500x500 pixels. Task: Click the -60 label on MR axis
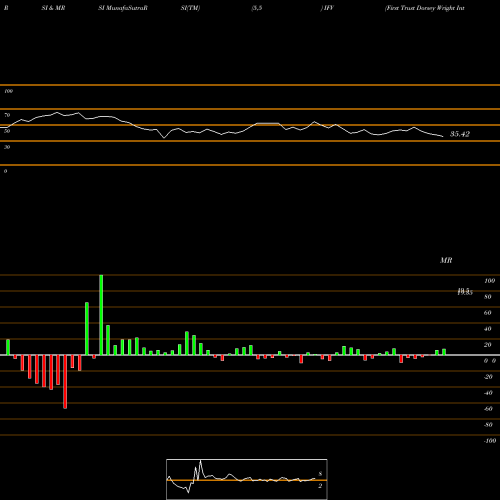pyautogui.click(x=488, y=409)
